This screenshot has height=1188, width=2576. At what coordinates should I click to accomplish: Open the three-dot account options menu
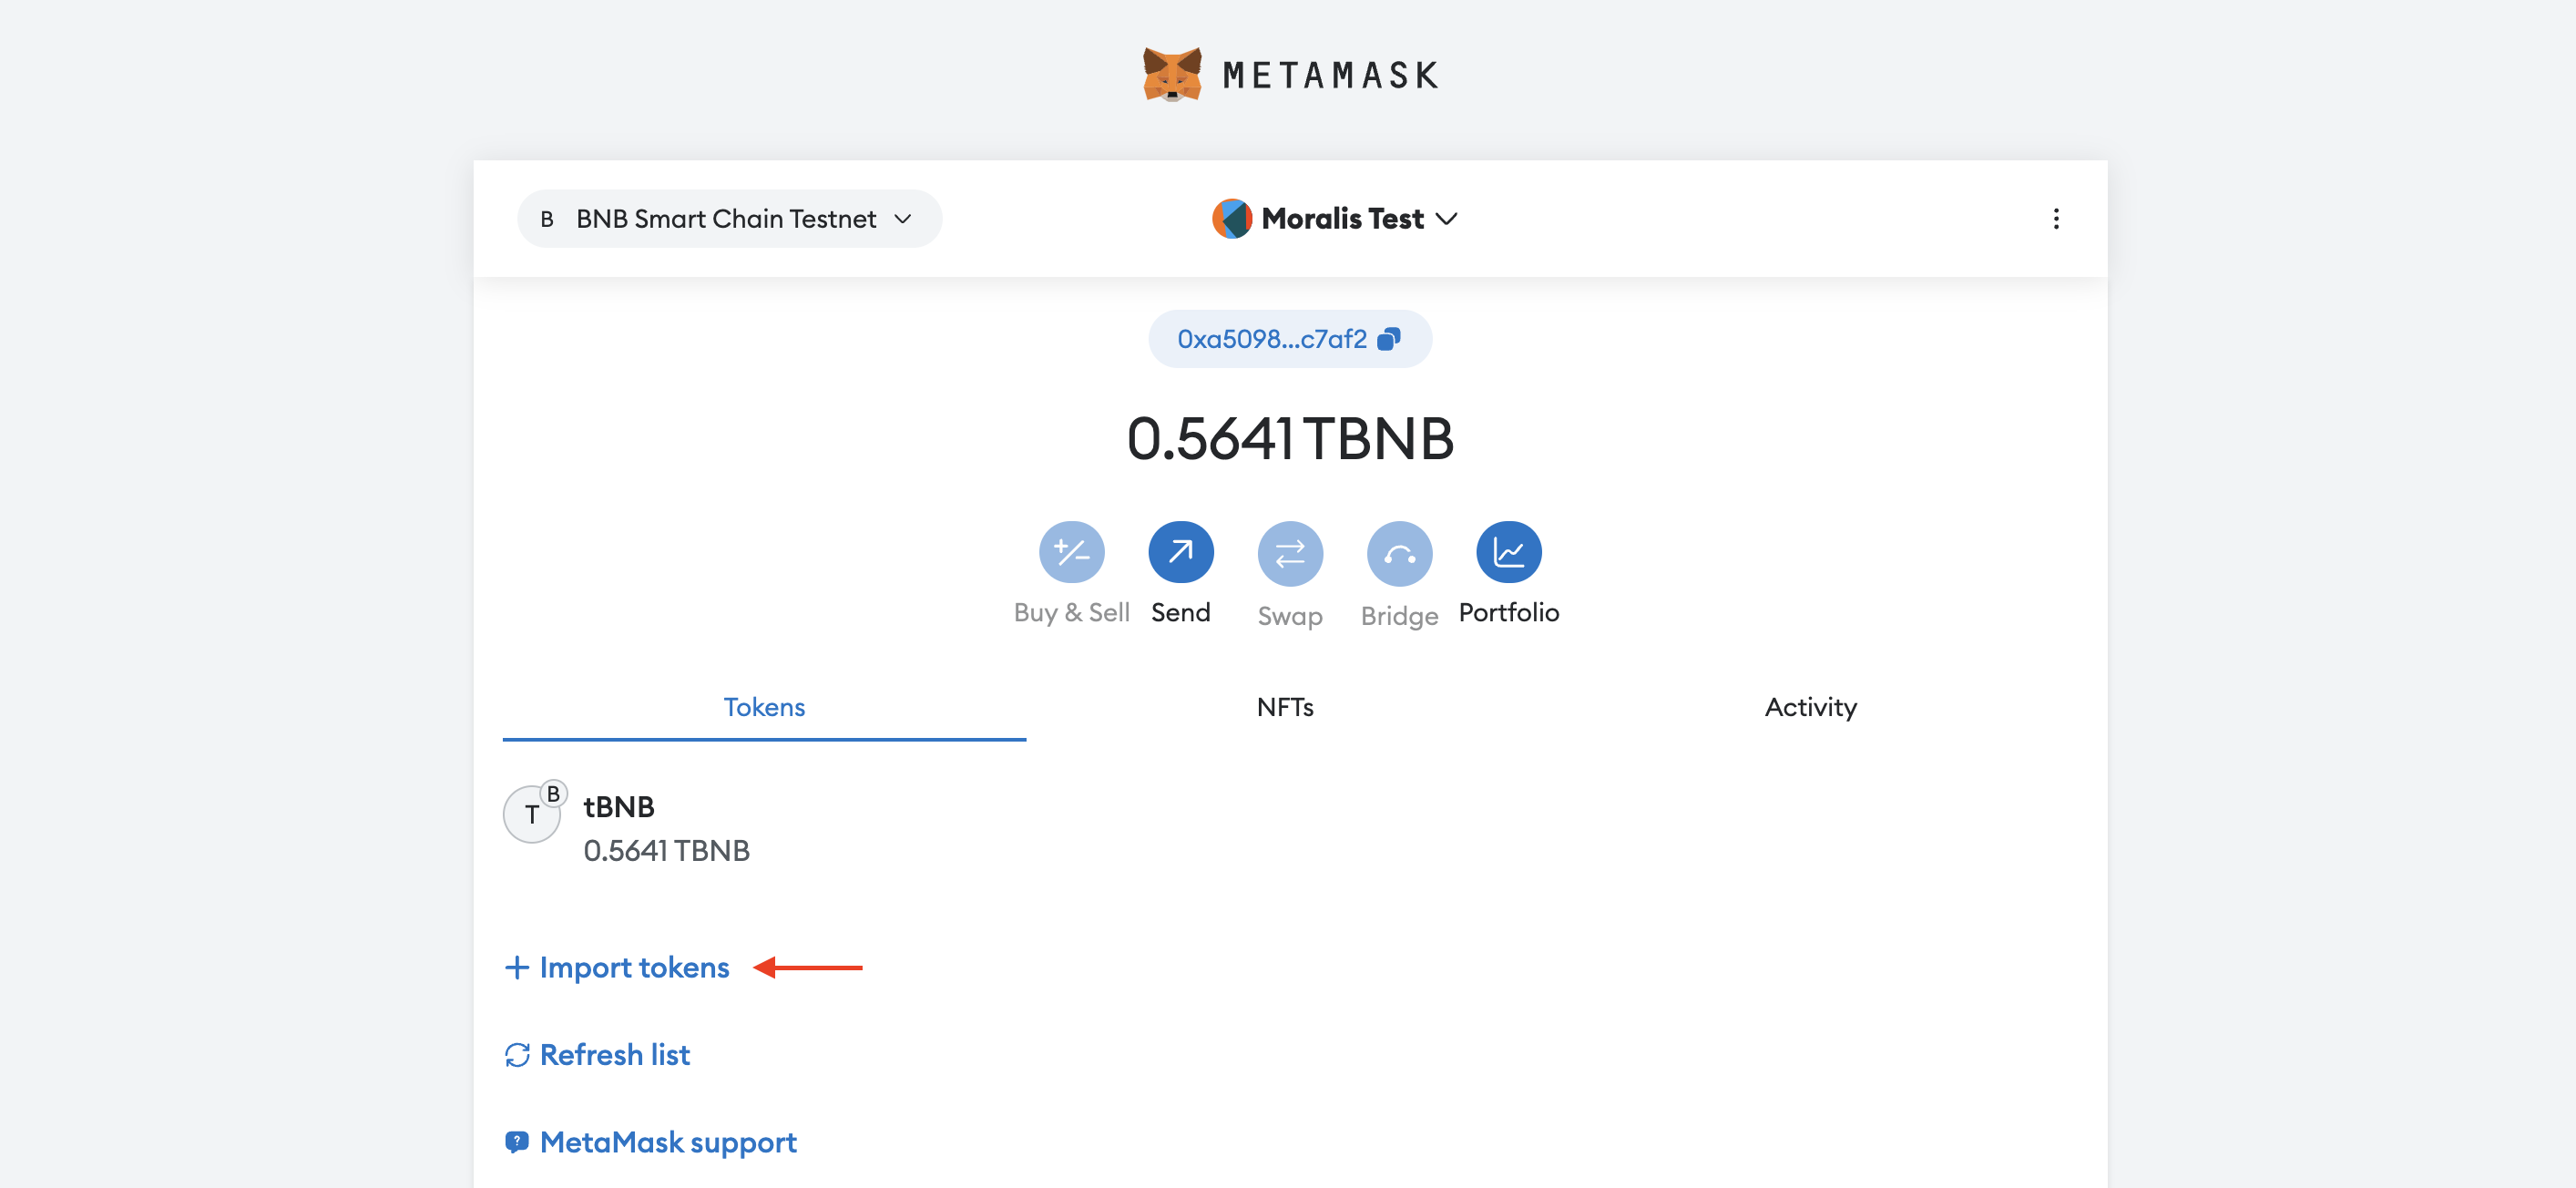click(x=2056, y=219)
